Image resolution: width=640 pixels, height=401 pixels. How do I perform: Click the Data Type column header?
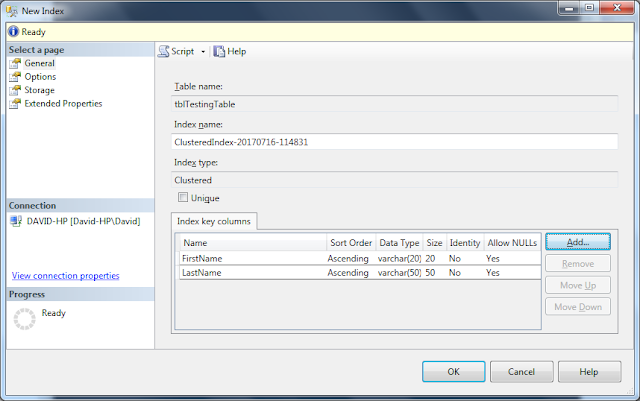(399, 243)
